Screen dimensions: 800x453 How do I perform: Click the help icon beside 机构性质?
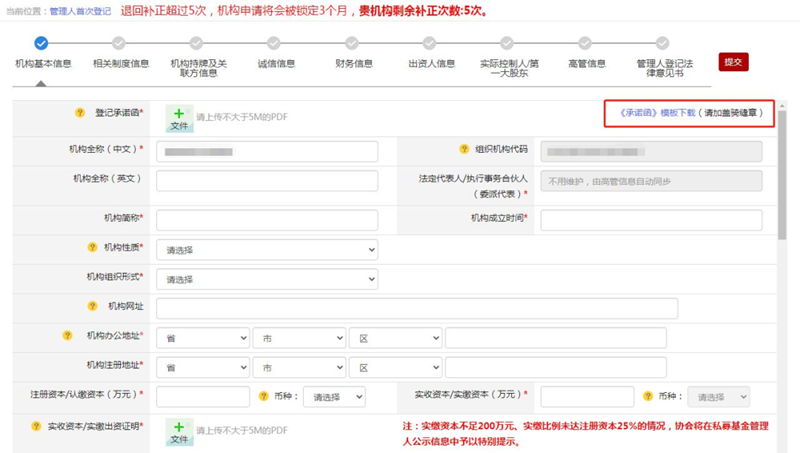[93, 247]
